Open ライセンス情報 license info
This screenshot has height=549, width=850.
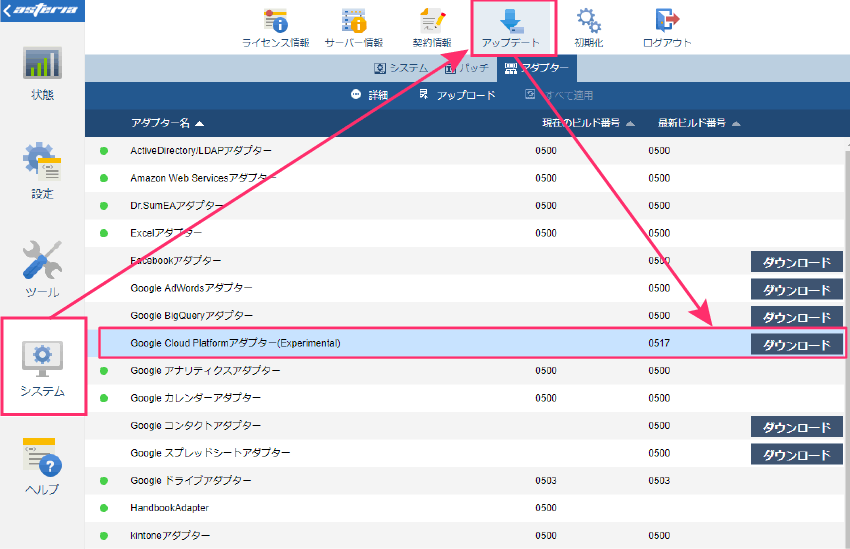pos(275,28)
